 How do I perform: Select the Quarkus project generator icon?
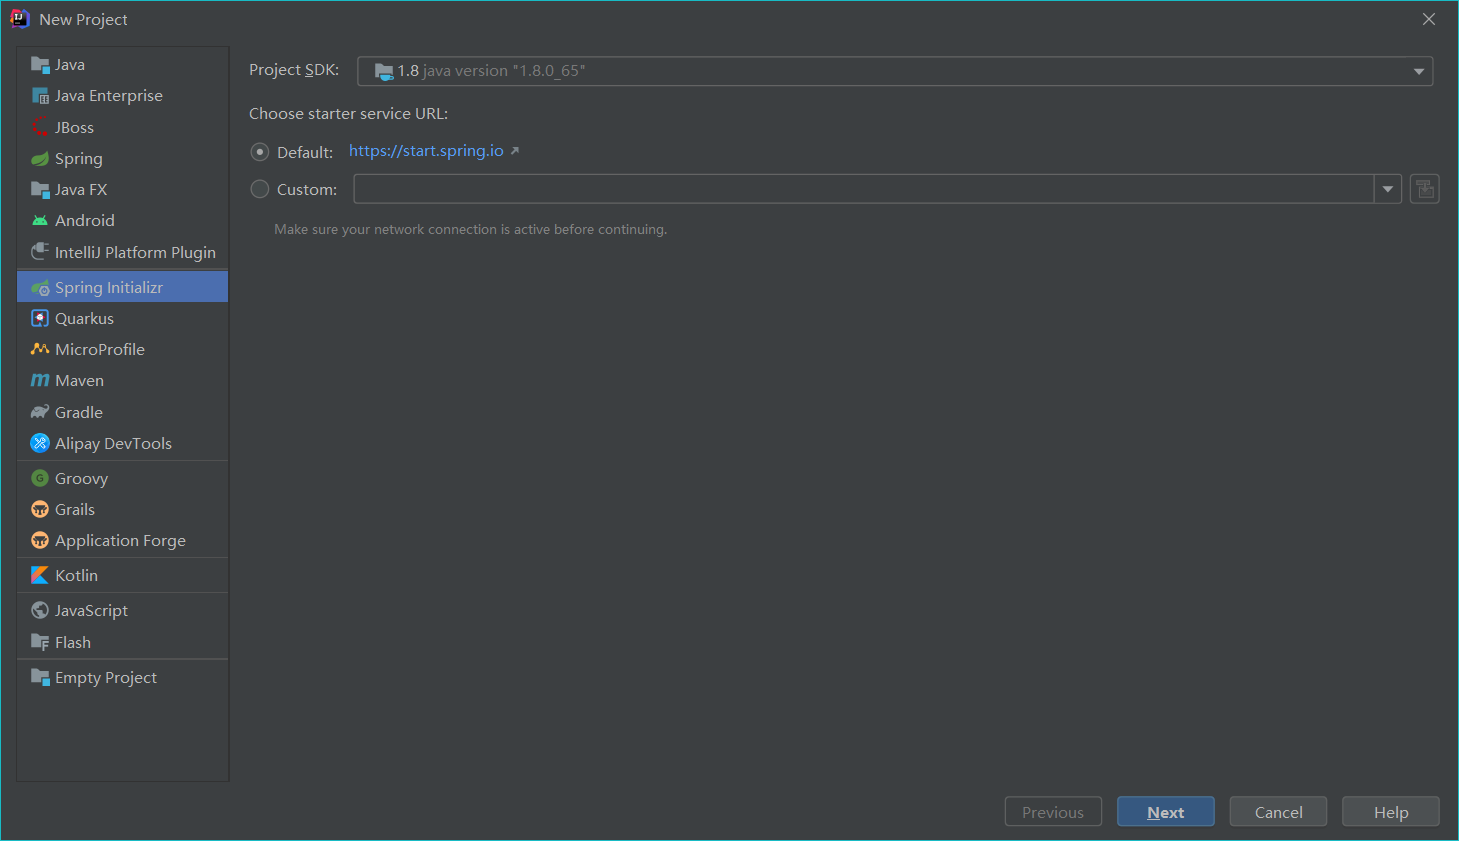point(41,317)
